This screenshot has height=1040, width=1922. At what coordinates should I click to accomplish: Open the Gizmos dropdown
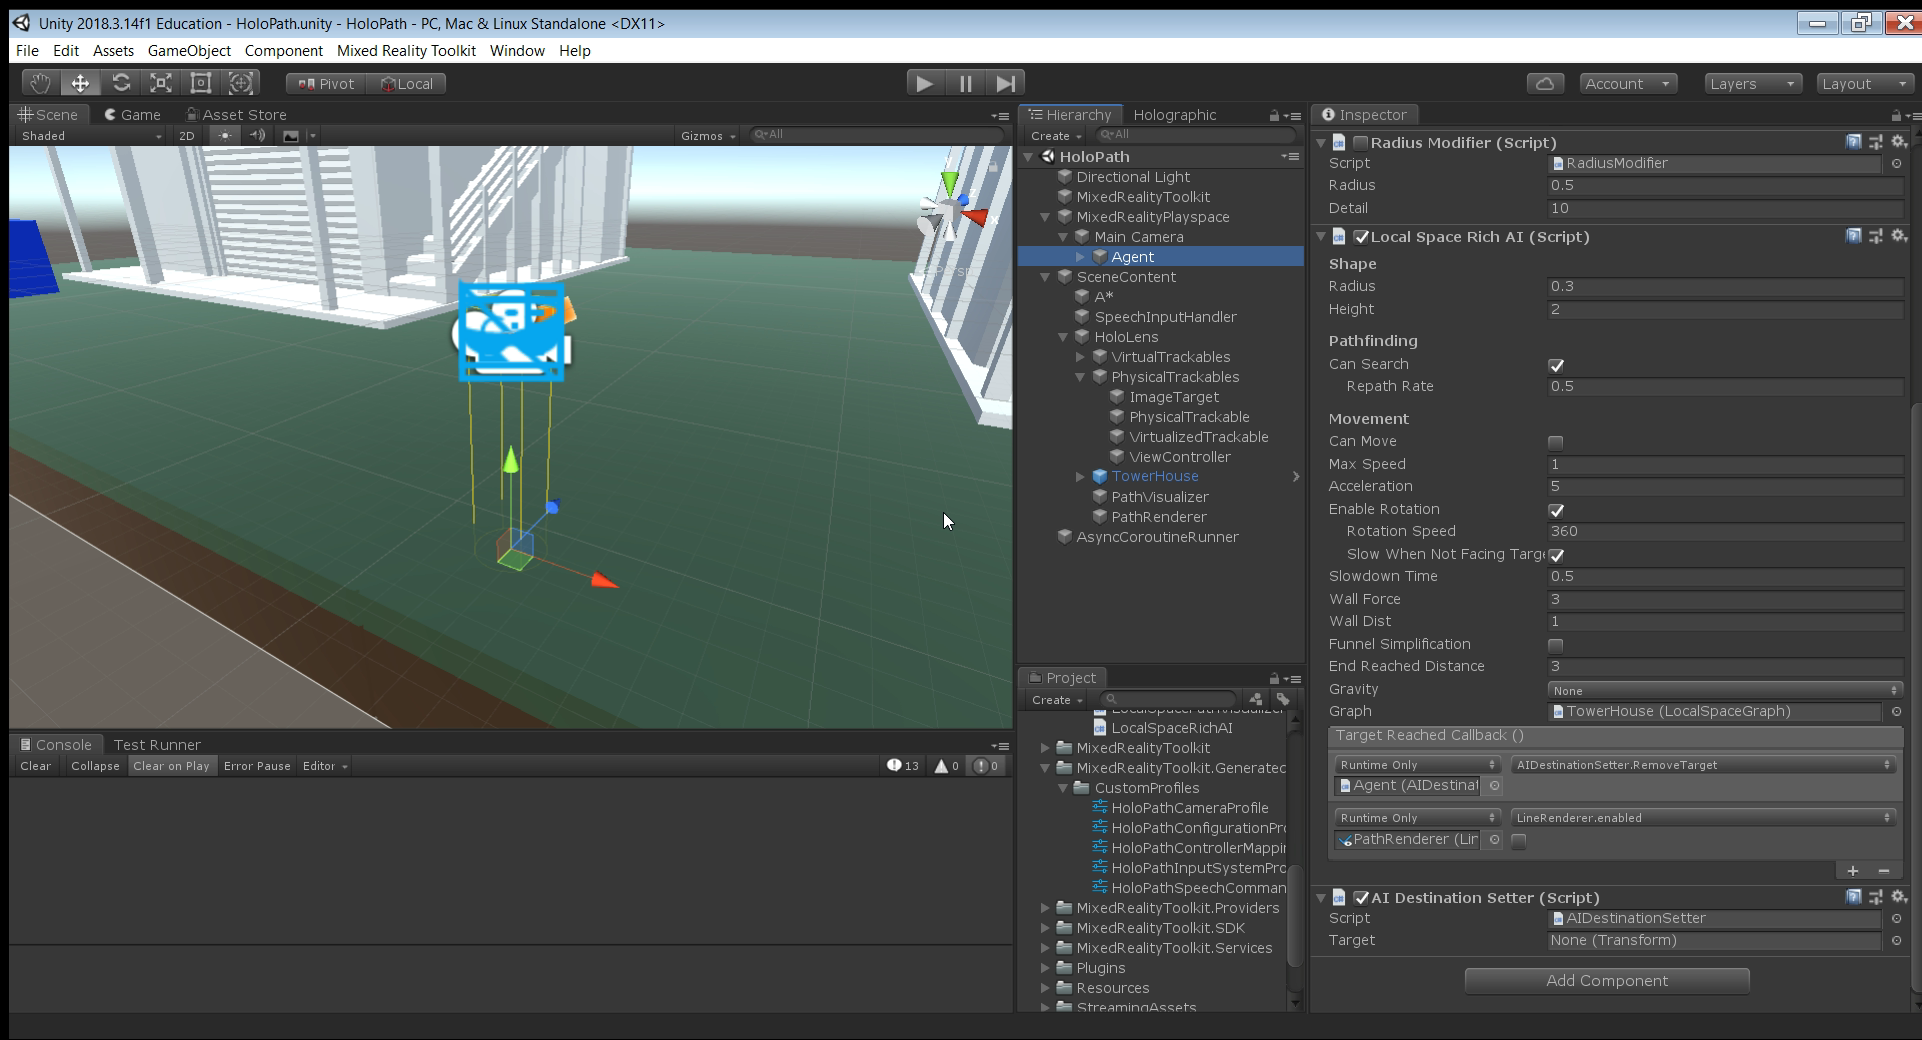click(x=708, y=136)
